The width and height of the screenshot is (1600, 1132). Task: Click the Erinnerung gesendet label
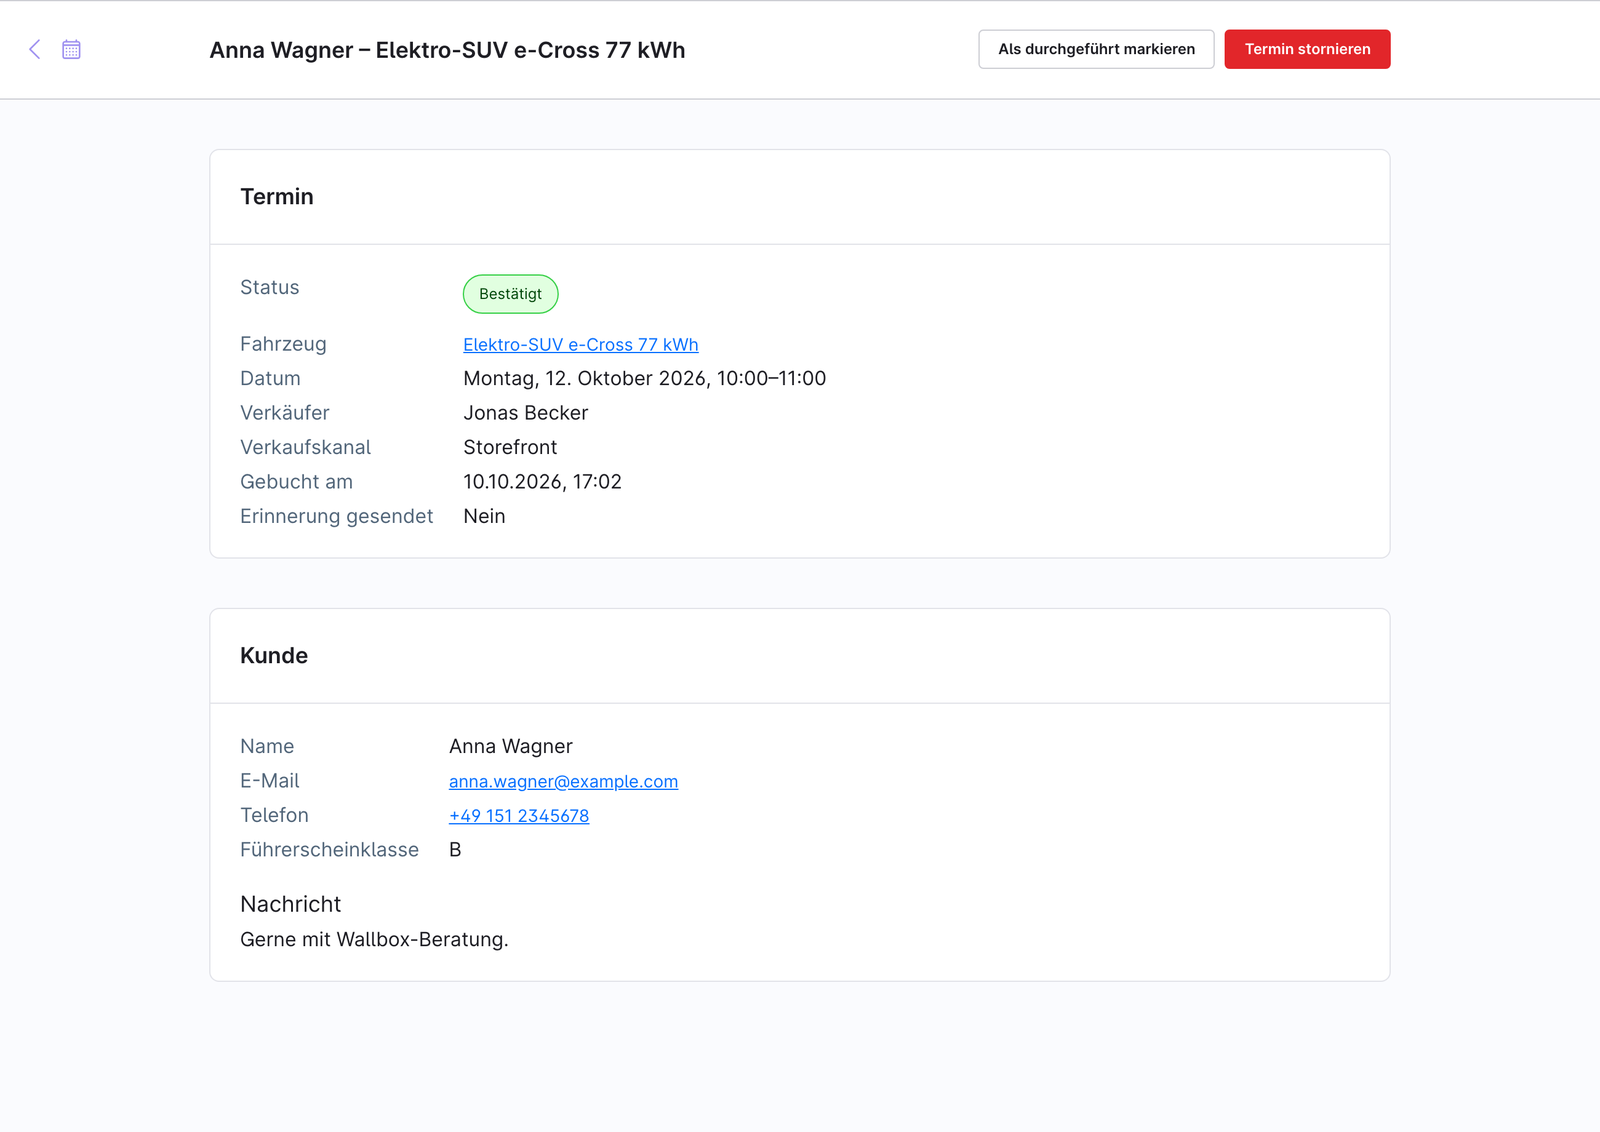[x=337, y=516]
